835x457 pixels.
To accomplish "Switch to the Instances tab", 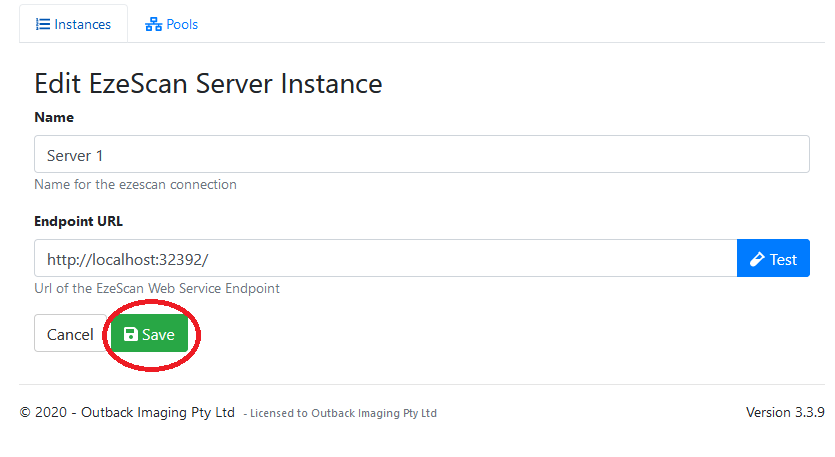I will [73, 24].
